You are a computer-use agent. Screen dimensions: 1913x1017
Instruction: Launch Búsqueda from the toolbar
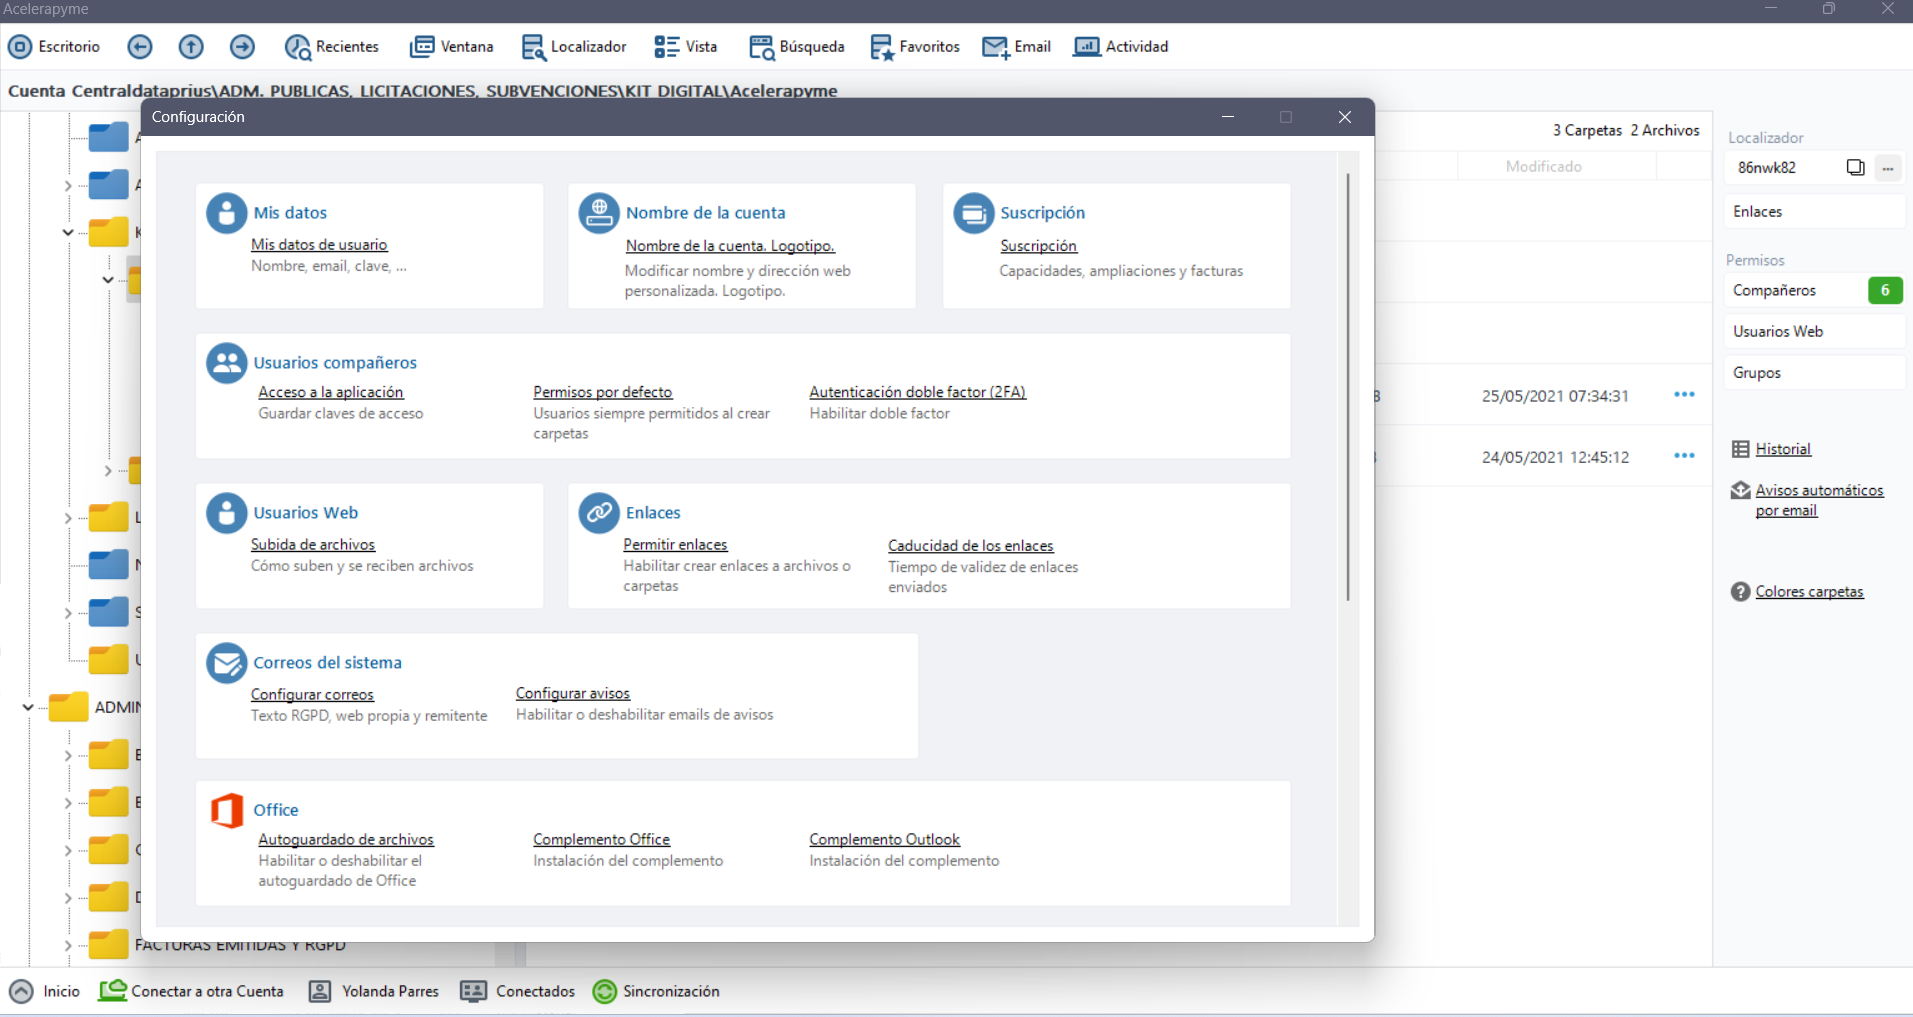(x=797, y=47)
